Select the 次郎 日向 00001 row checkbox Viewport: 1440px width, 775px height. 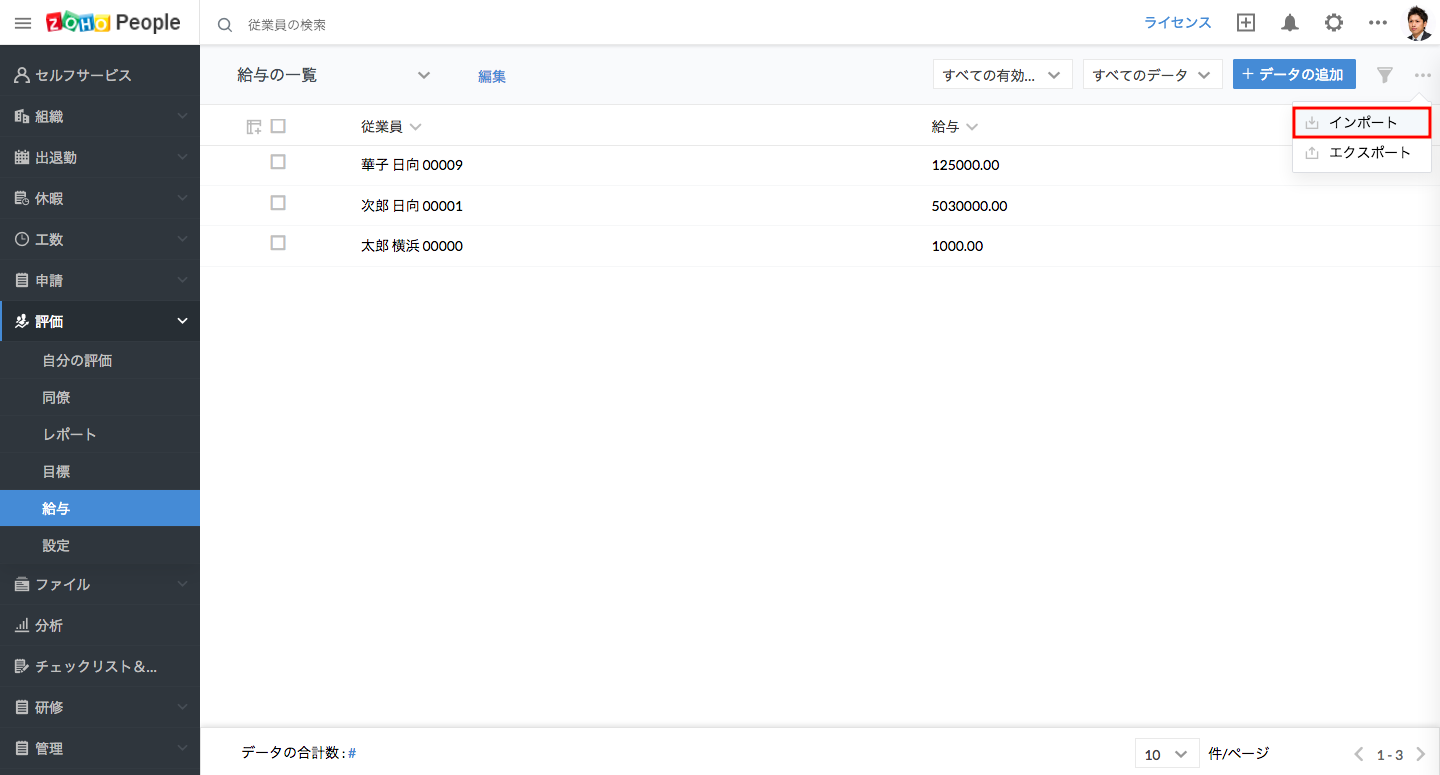pyautogui.click(x=278, y=203)
